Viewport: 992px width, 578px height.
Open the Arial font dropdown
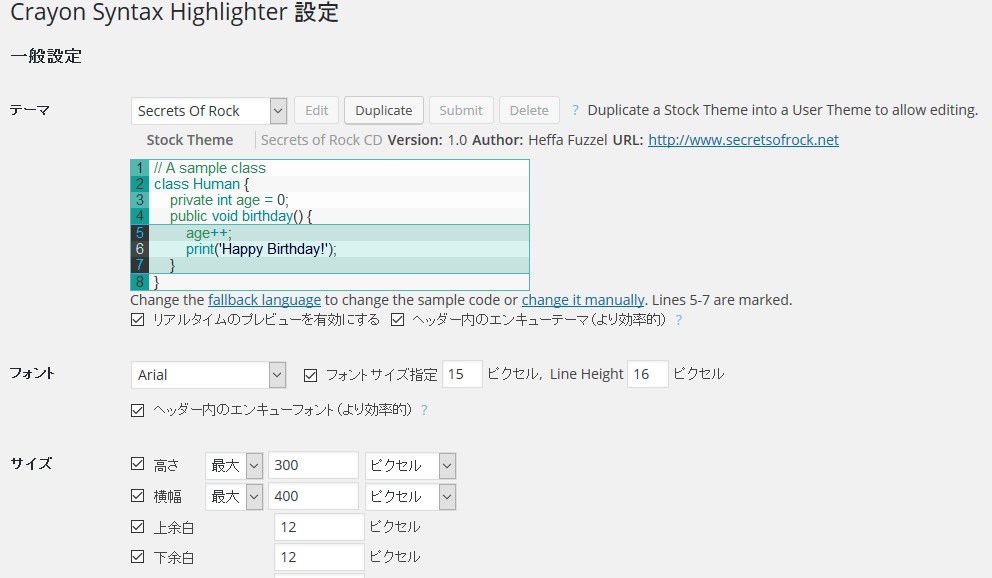tap(209, 375)
